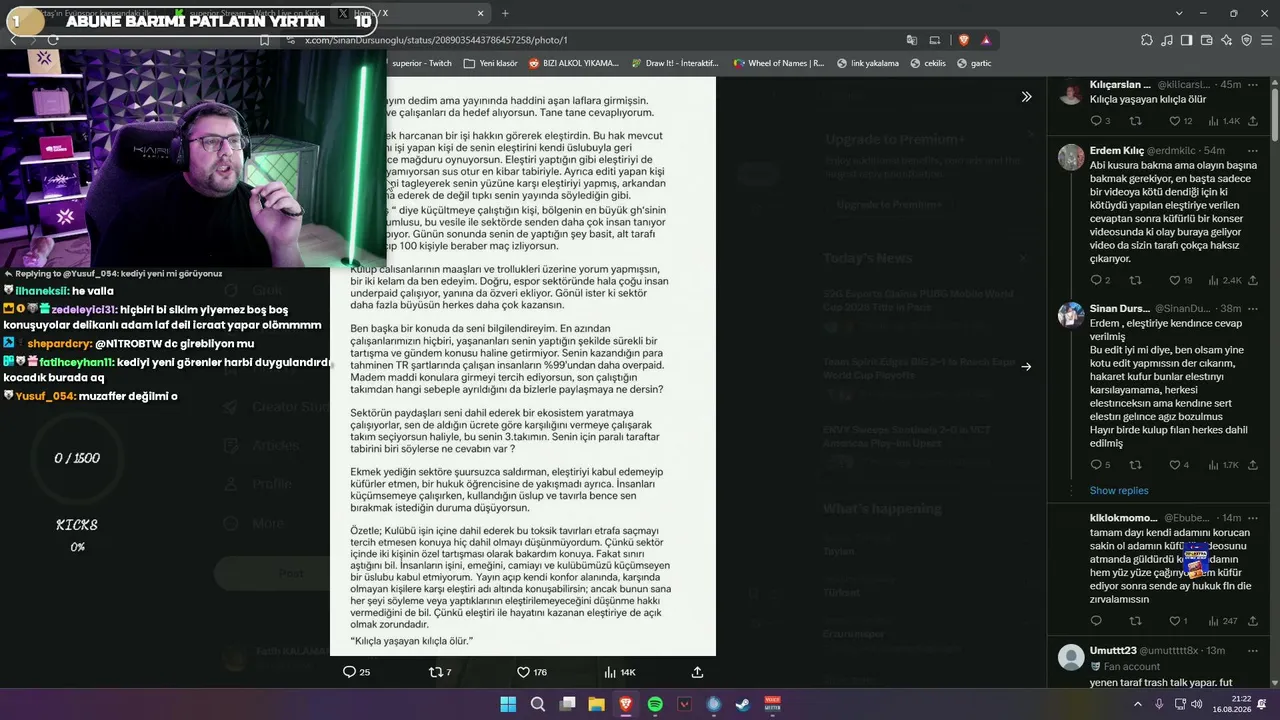Share Erdem Kılıç's comment
1280x720 pixels.
point(1252,280)
